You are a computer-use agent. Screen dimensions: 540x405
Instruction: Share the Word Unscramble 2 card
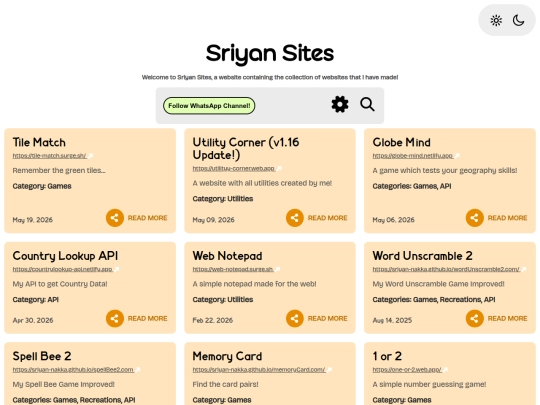[x=475, y=318]
